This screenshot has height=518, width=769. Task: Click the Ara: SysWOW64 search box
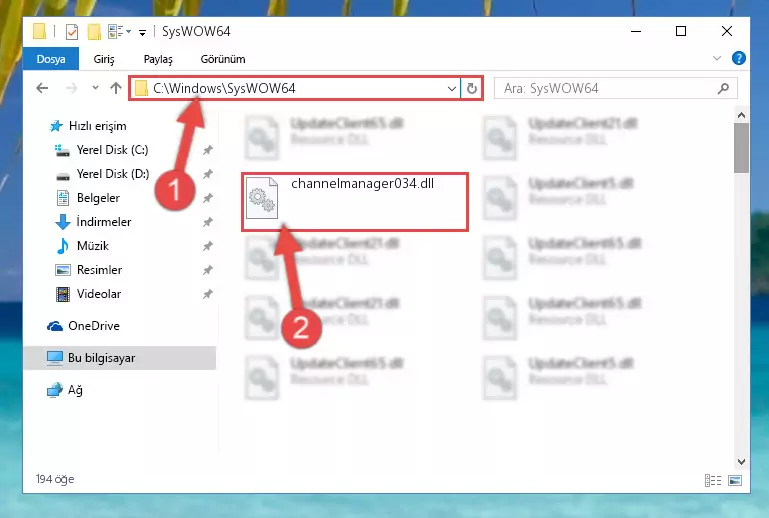615,89
